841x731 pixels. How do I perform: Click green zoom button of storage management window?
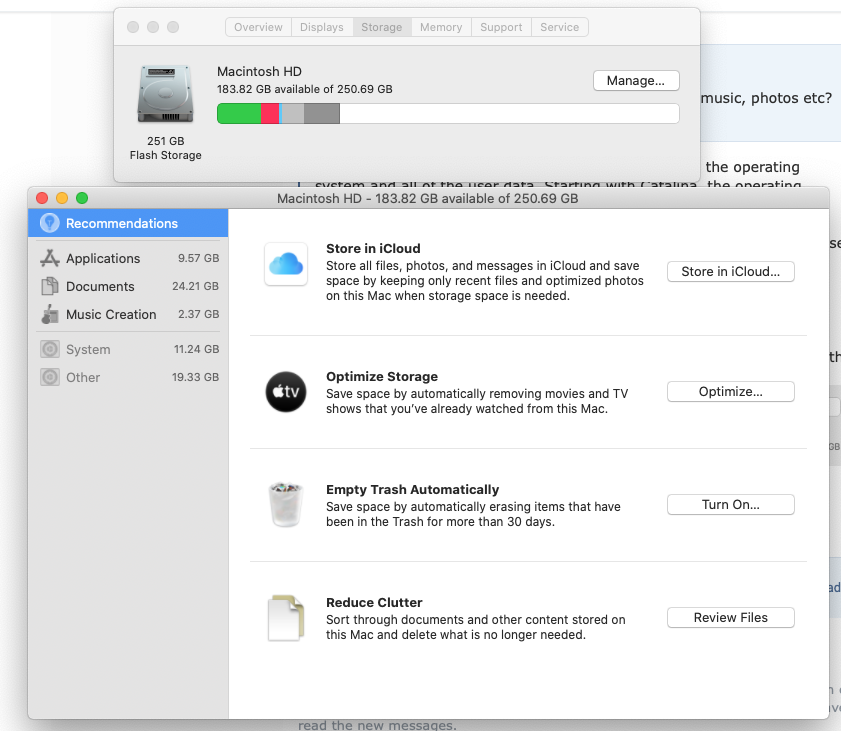coord(82,198)
